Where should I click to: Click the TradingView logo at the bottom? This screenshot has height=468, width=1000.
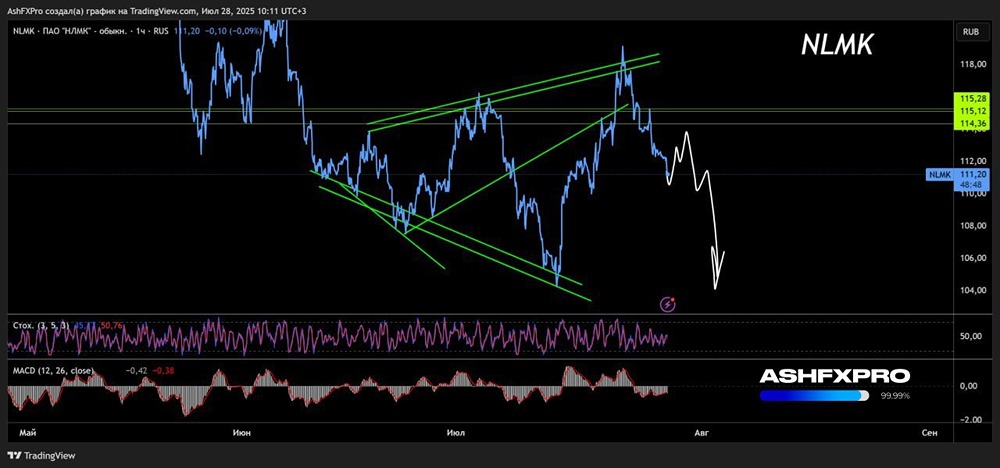(41, 455)
